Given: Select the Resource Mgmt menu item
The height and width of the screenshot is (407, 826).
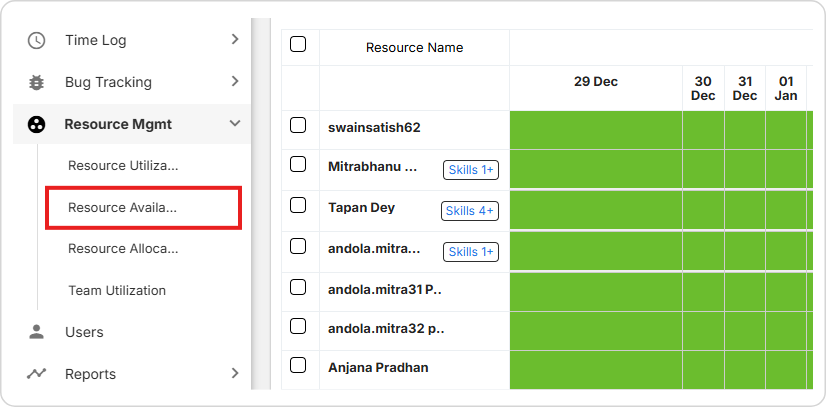Looking at the screenshot, I should coord(132,124).
